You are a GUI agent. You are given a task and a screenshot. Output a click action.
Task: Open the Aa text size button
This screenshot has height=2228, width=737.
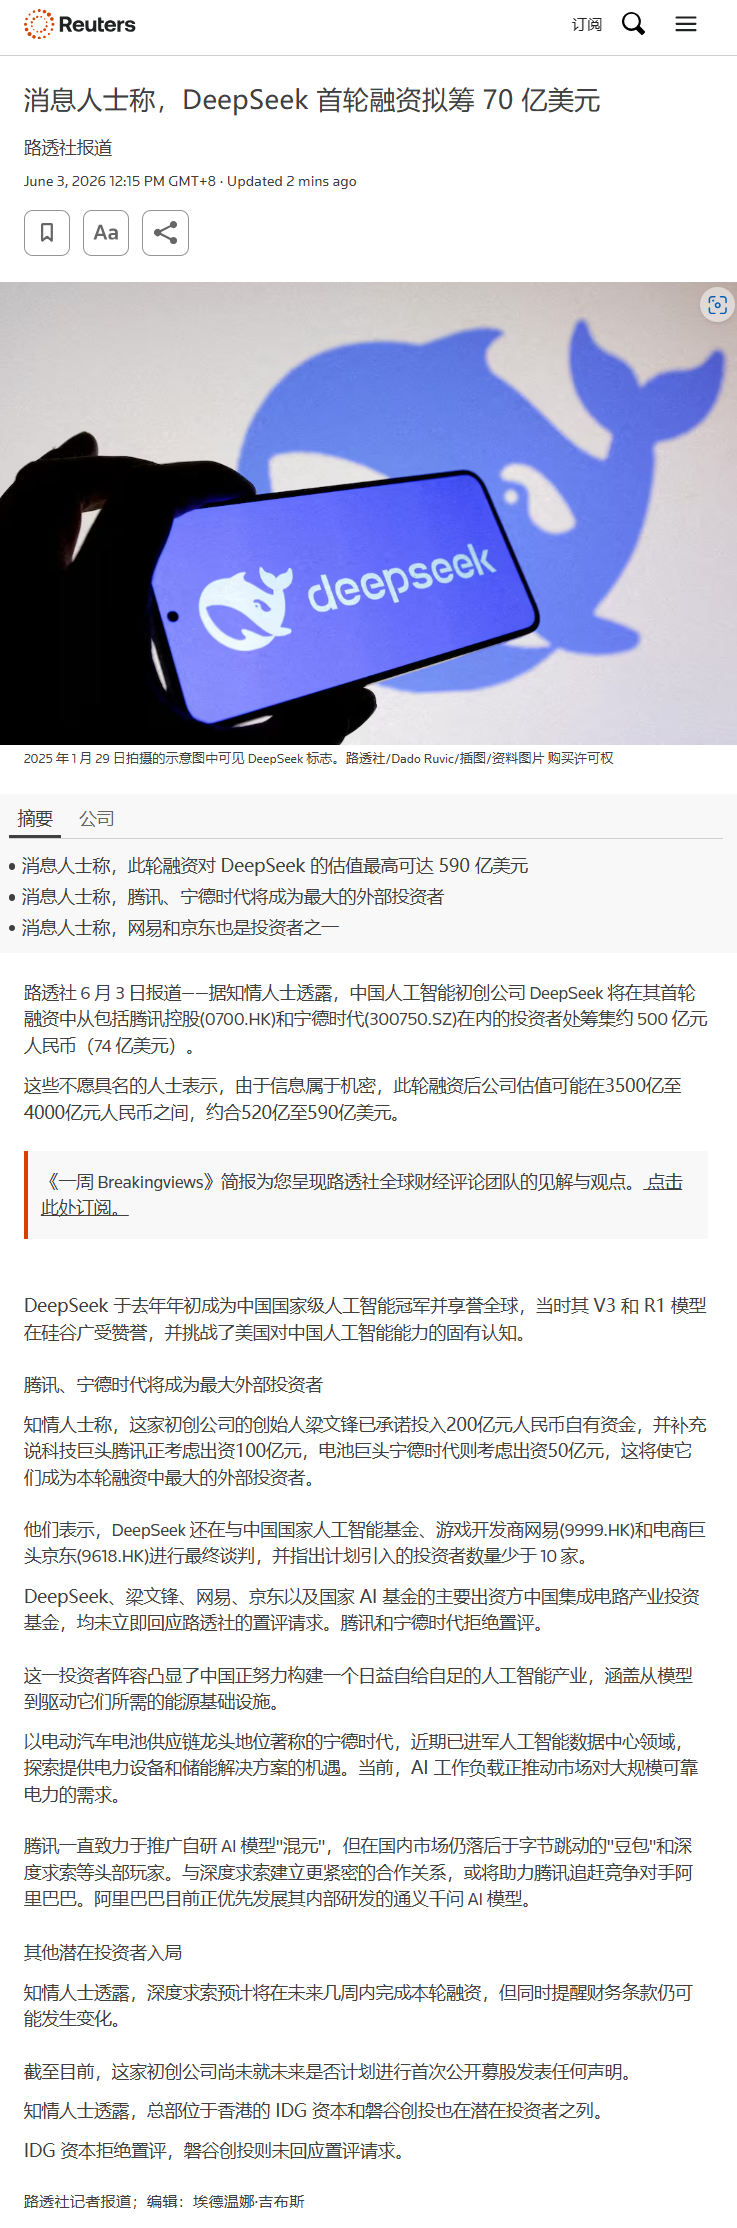106,233
